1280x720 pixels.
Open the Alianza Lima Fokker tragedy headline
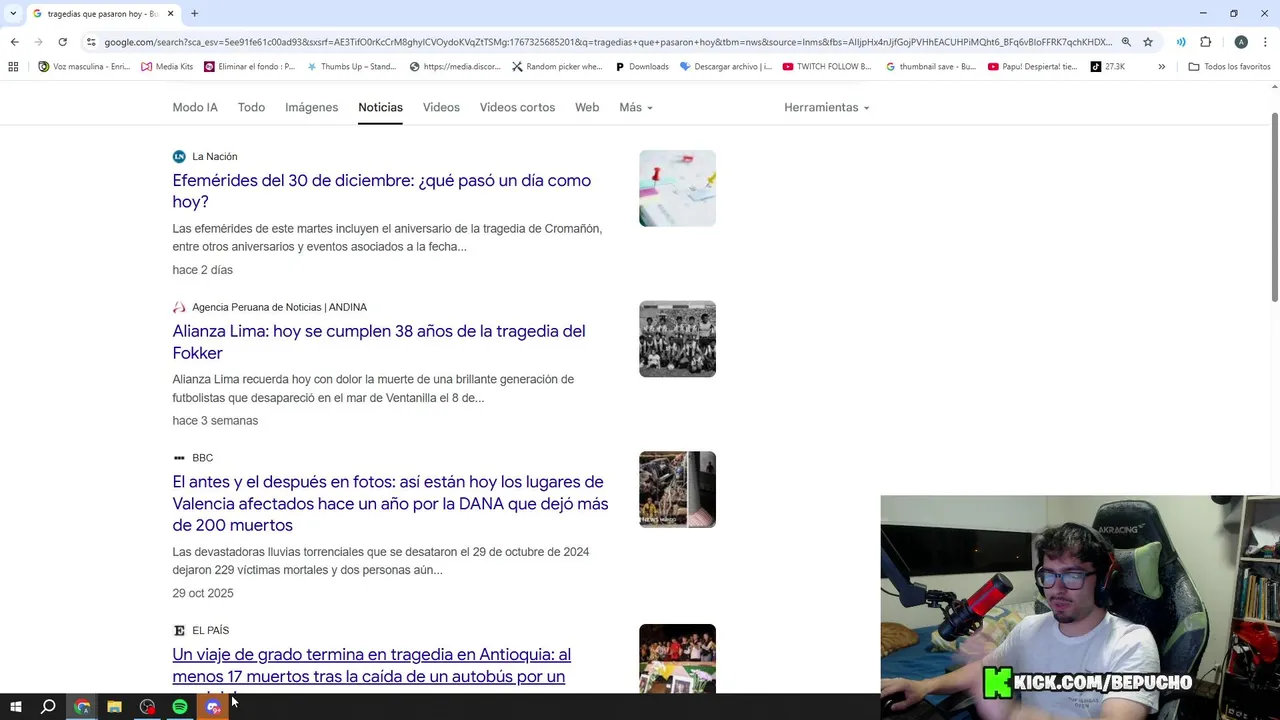point(378,342)
